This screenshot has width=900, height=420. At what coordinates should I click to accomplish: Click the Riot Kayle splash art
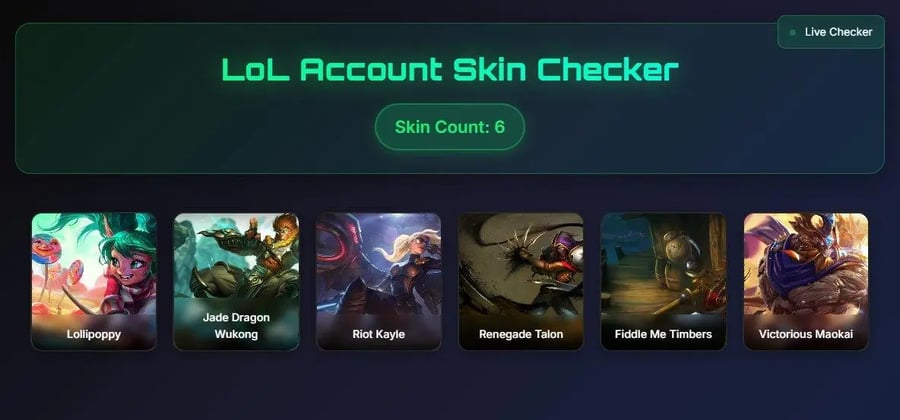pos(378,281)
